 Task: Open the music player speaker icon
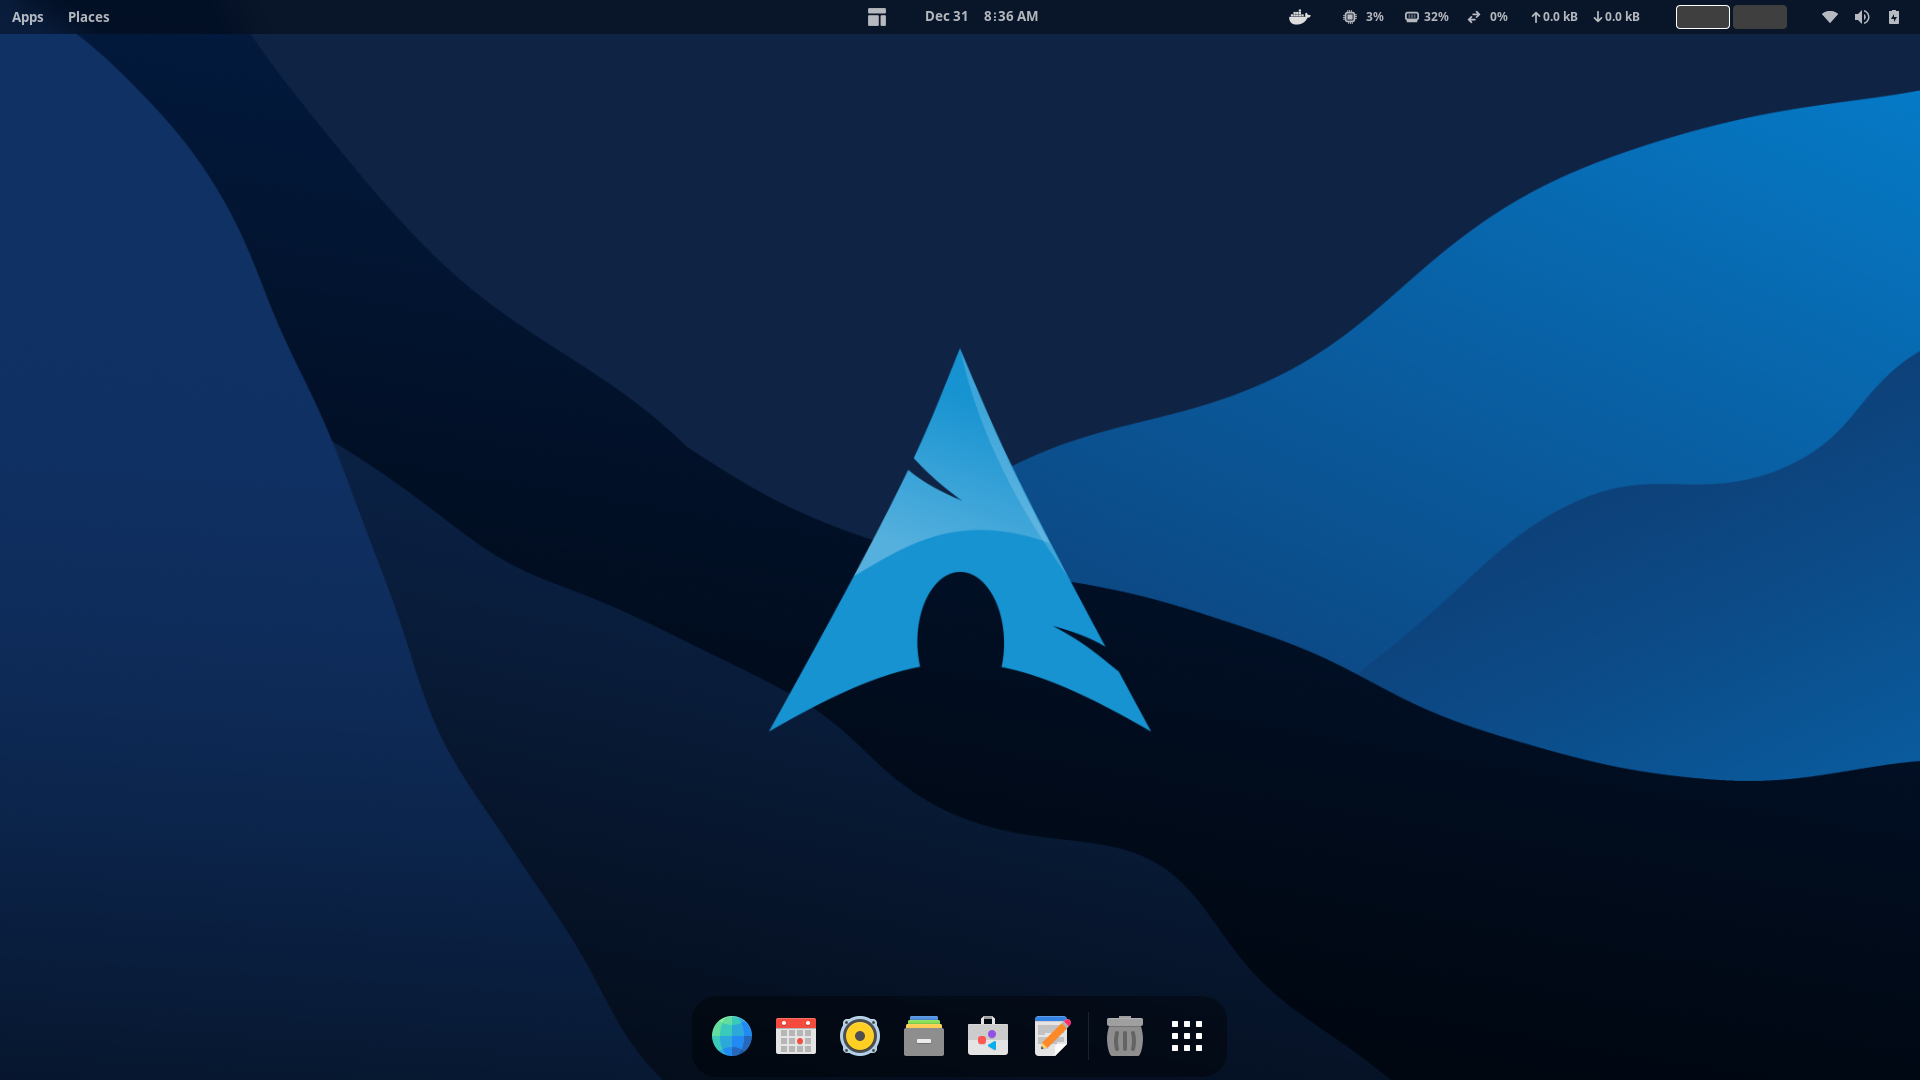(859, 1036)
